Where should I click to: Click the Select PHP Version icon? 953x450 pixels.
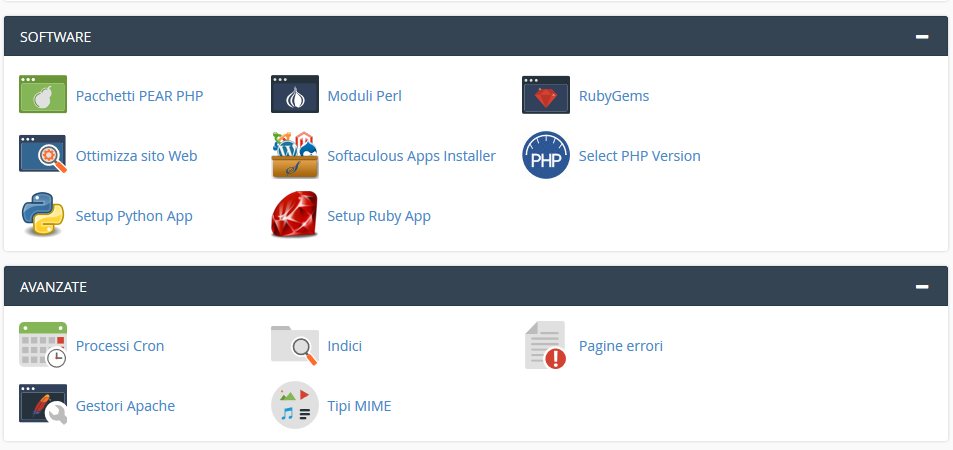[x=546, y=155]
